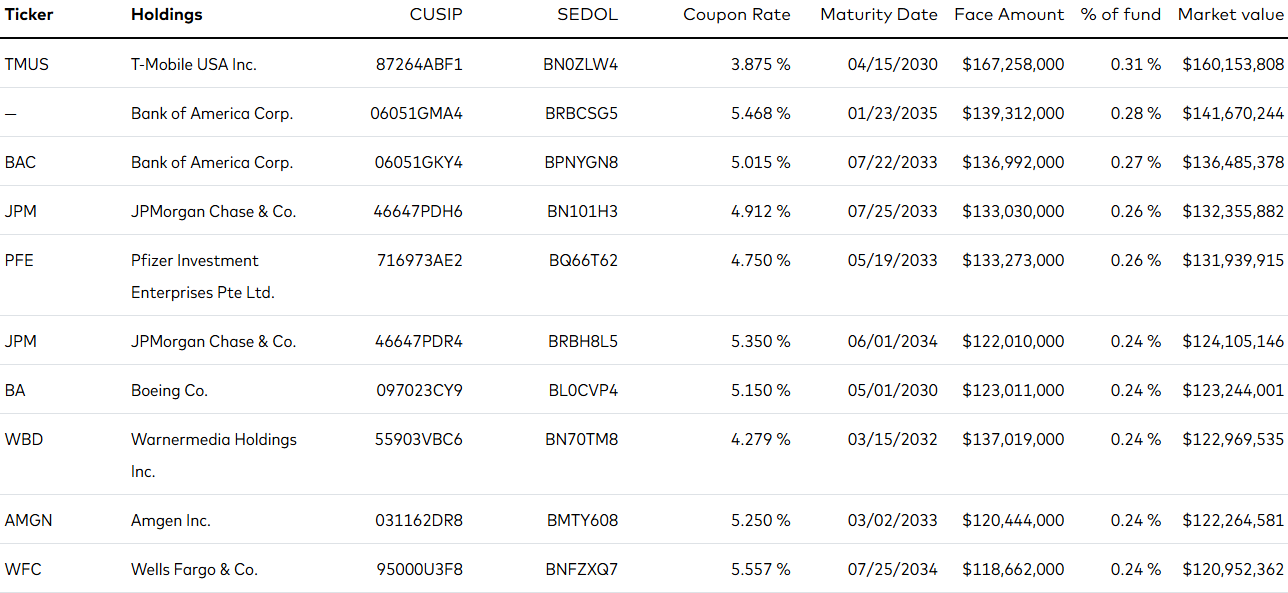
Task: Click the Maturity Date column header
Action: pos(879,15)
